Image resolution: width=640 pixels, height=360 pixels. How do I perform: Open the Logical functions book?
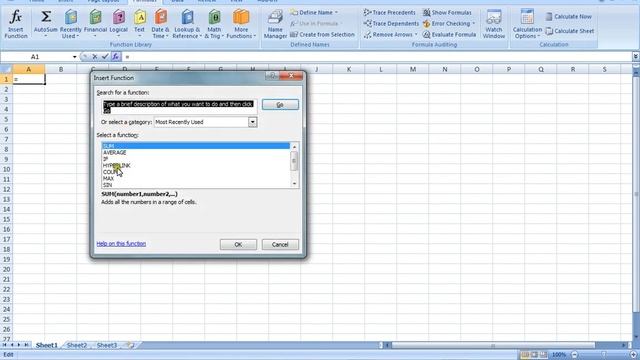(119, 24)
